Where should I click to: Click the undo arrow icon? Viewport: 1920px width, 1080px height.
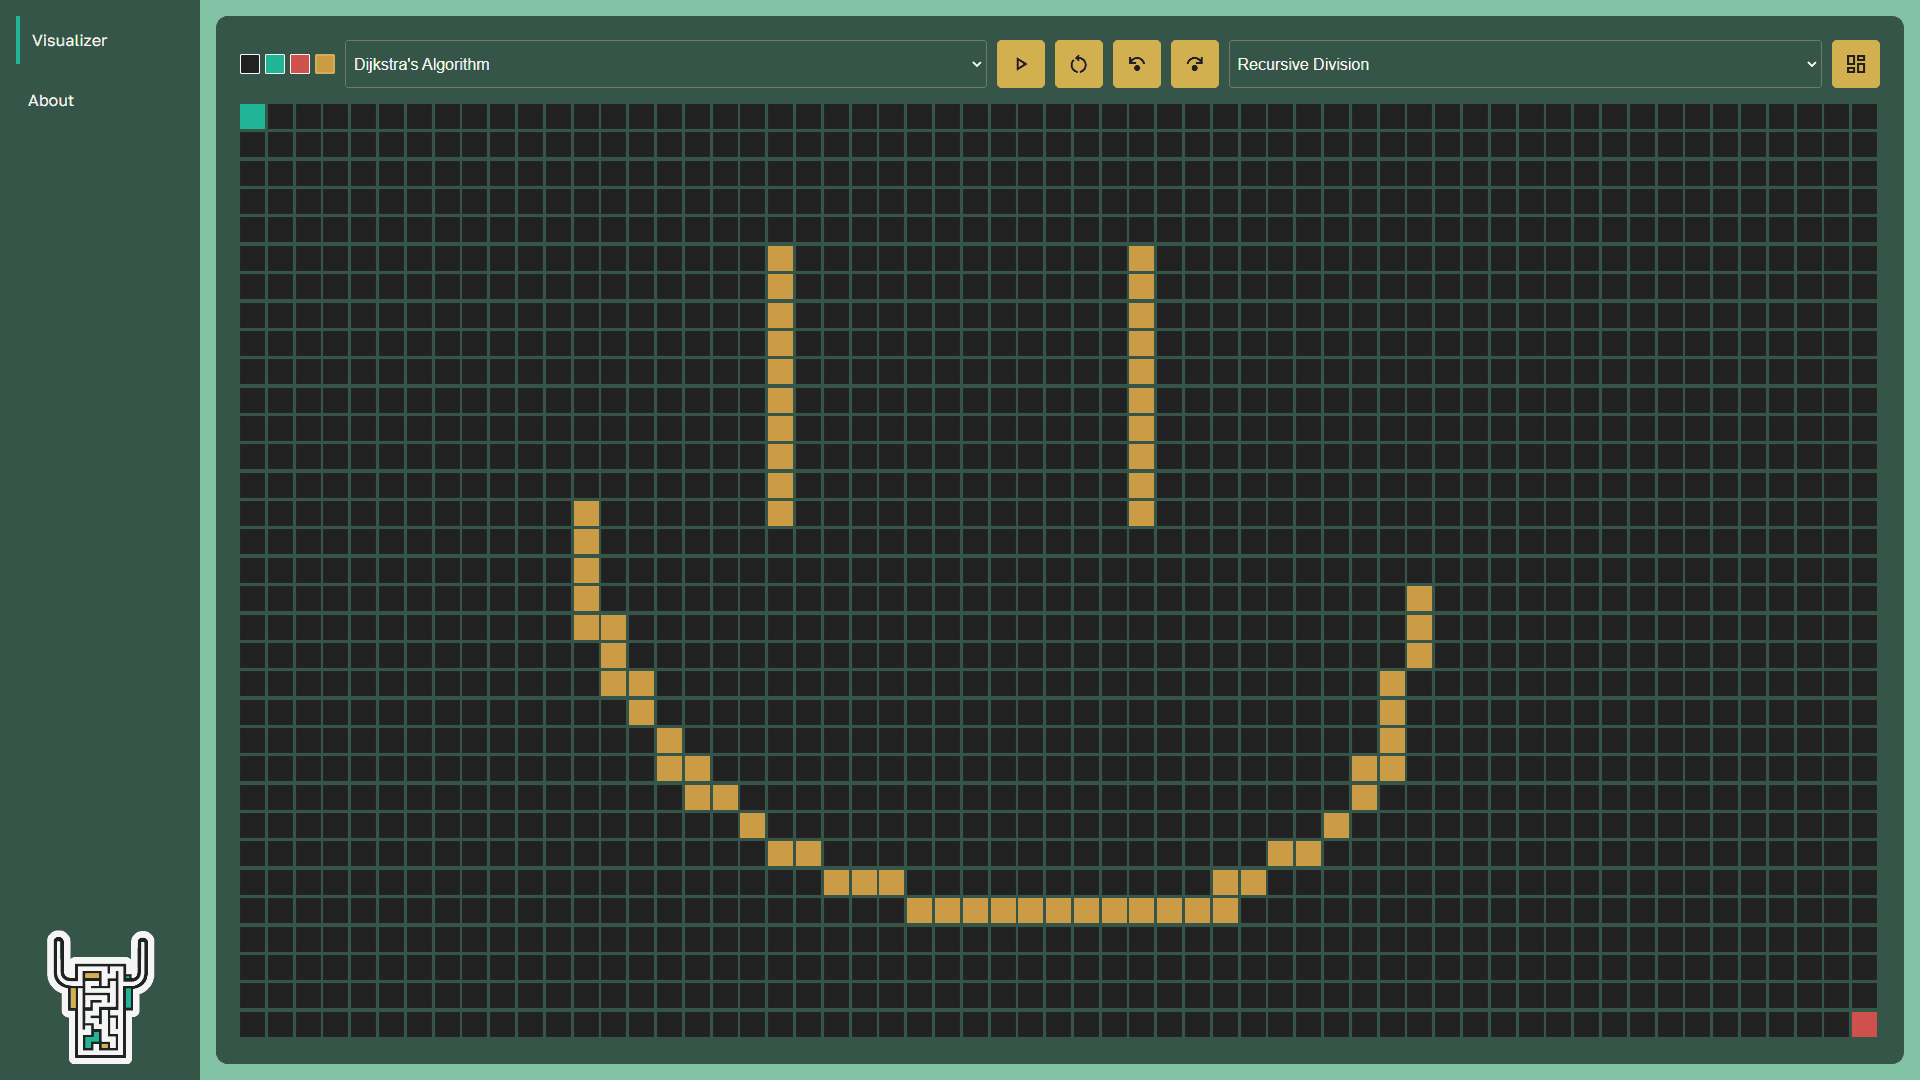pyautogui.click(x=1136, y=64)
